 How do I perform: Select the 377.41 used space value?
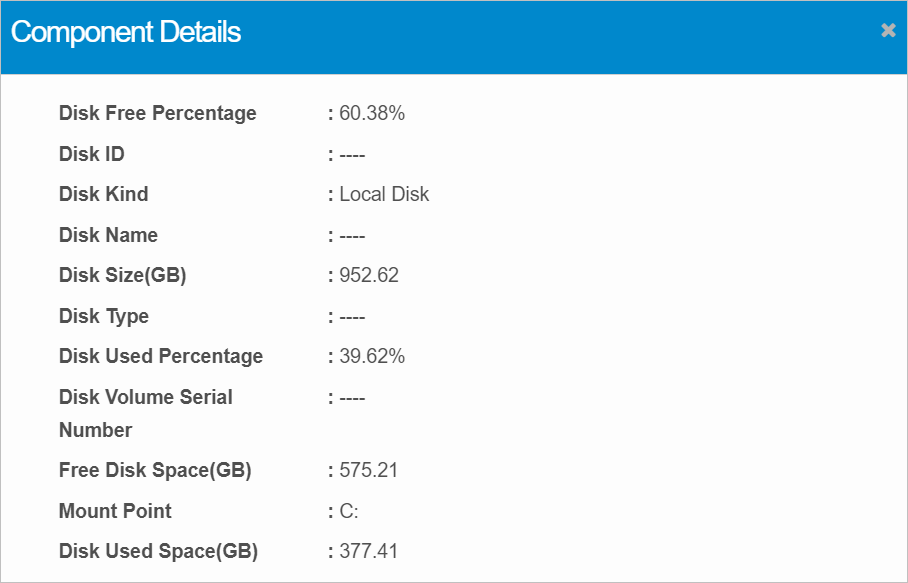[x=369, y=551]
